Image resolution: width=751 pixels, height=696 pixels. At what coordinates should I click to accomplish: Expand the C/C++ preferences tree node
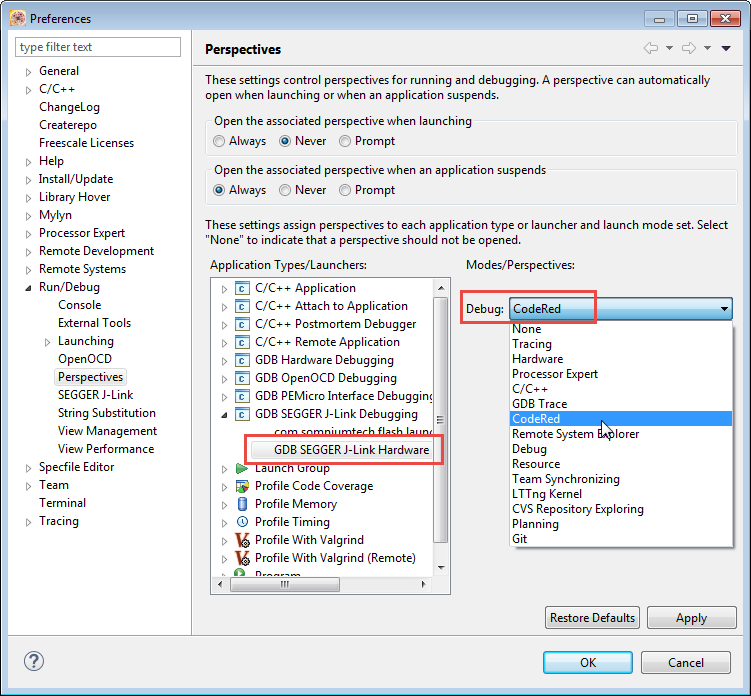pyautogui.click(x=27, y=89)
